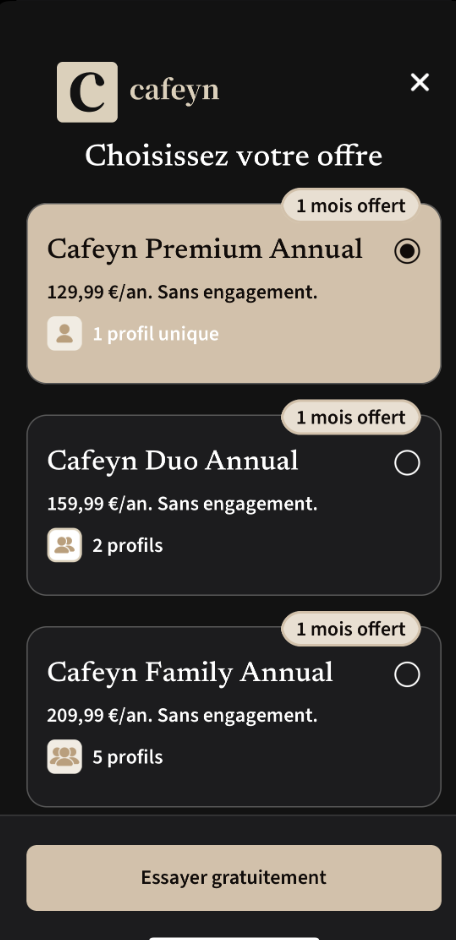This screenshot has height=940, width=456.
Task: Click the two-profiles icon in Duo
Action: (65, 545)
